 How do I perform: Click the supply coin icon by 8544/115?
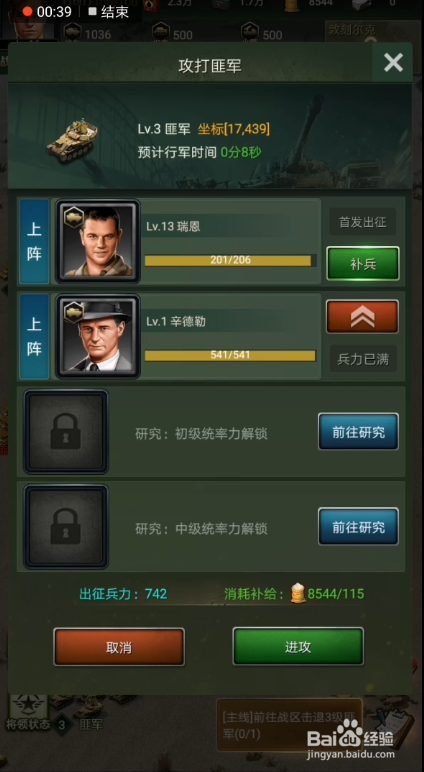297,593
